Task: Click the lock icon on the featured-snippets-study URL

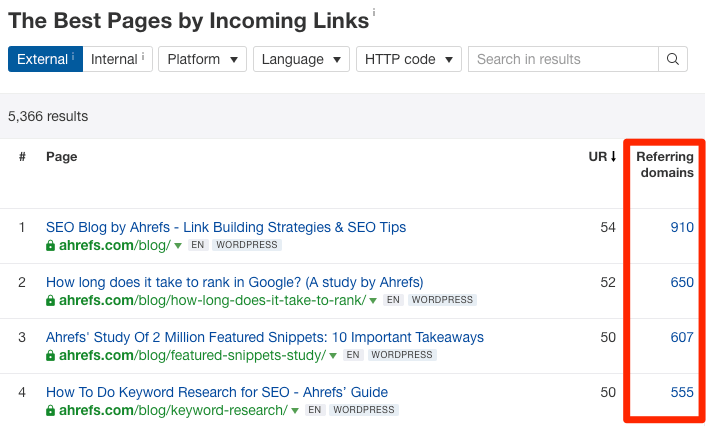Action: point(51,355)
